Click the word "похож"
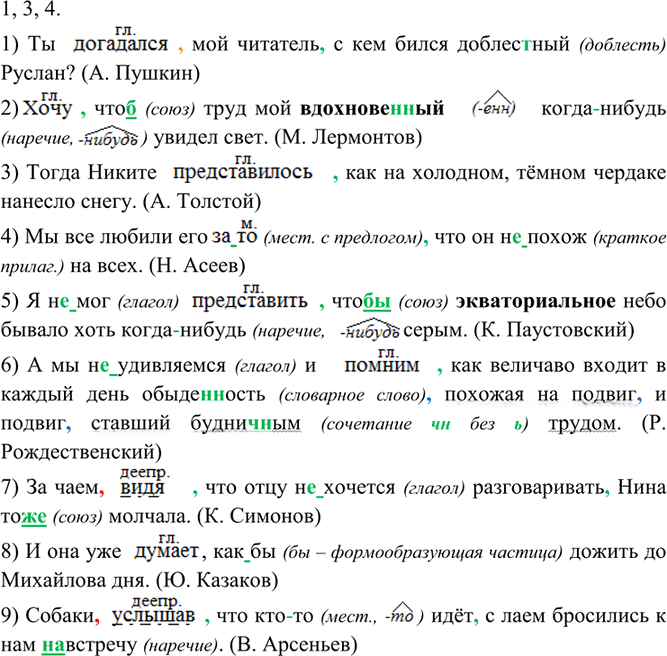667x656 pixels. coord(557,237)
